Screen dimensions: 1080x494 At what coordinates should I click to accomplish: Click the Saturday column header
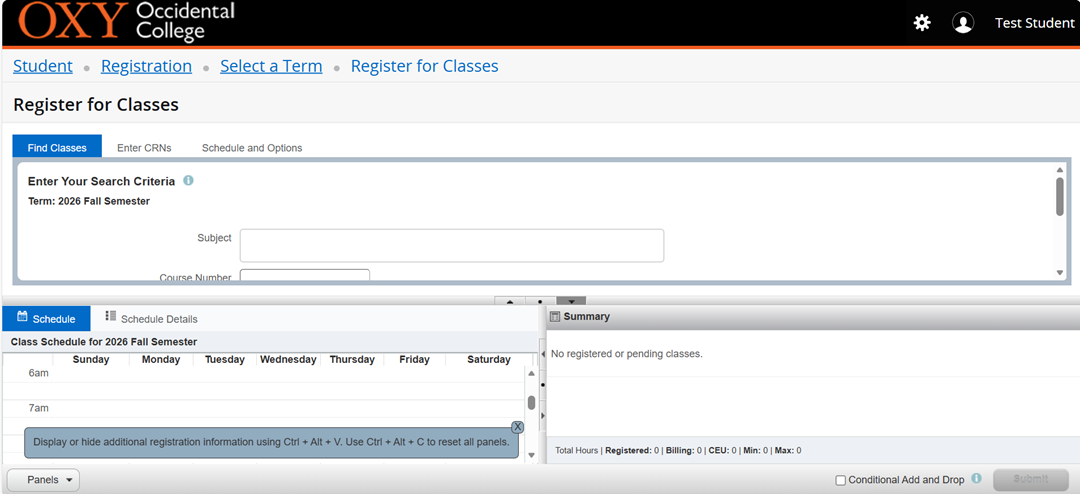489,359
